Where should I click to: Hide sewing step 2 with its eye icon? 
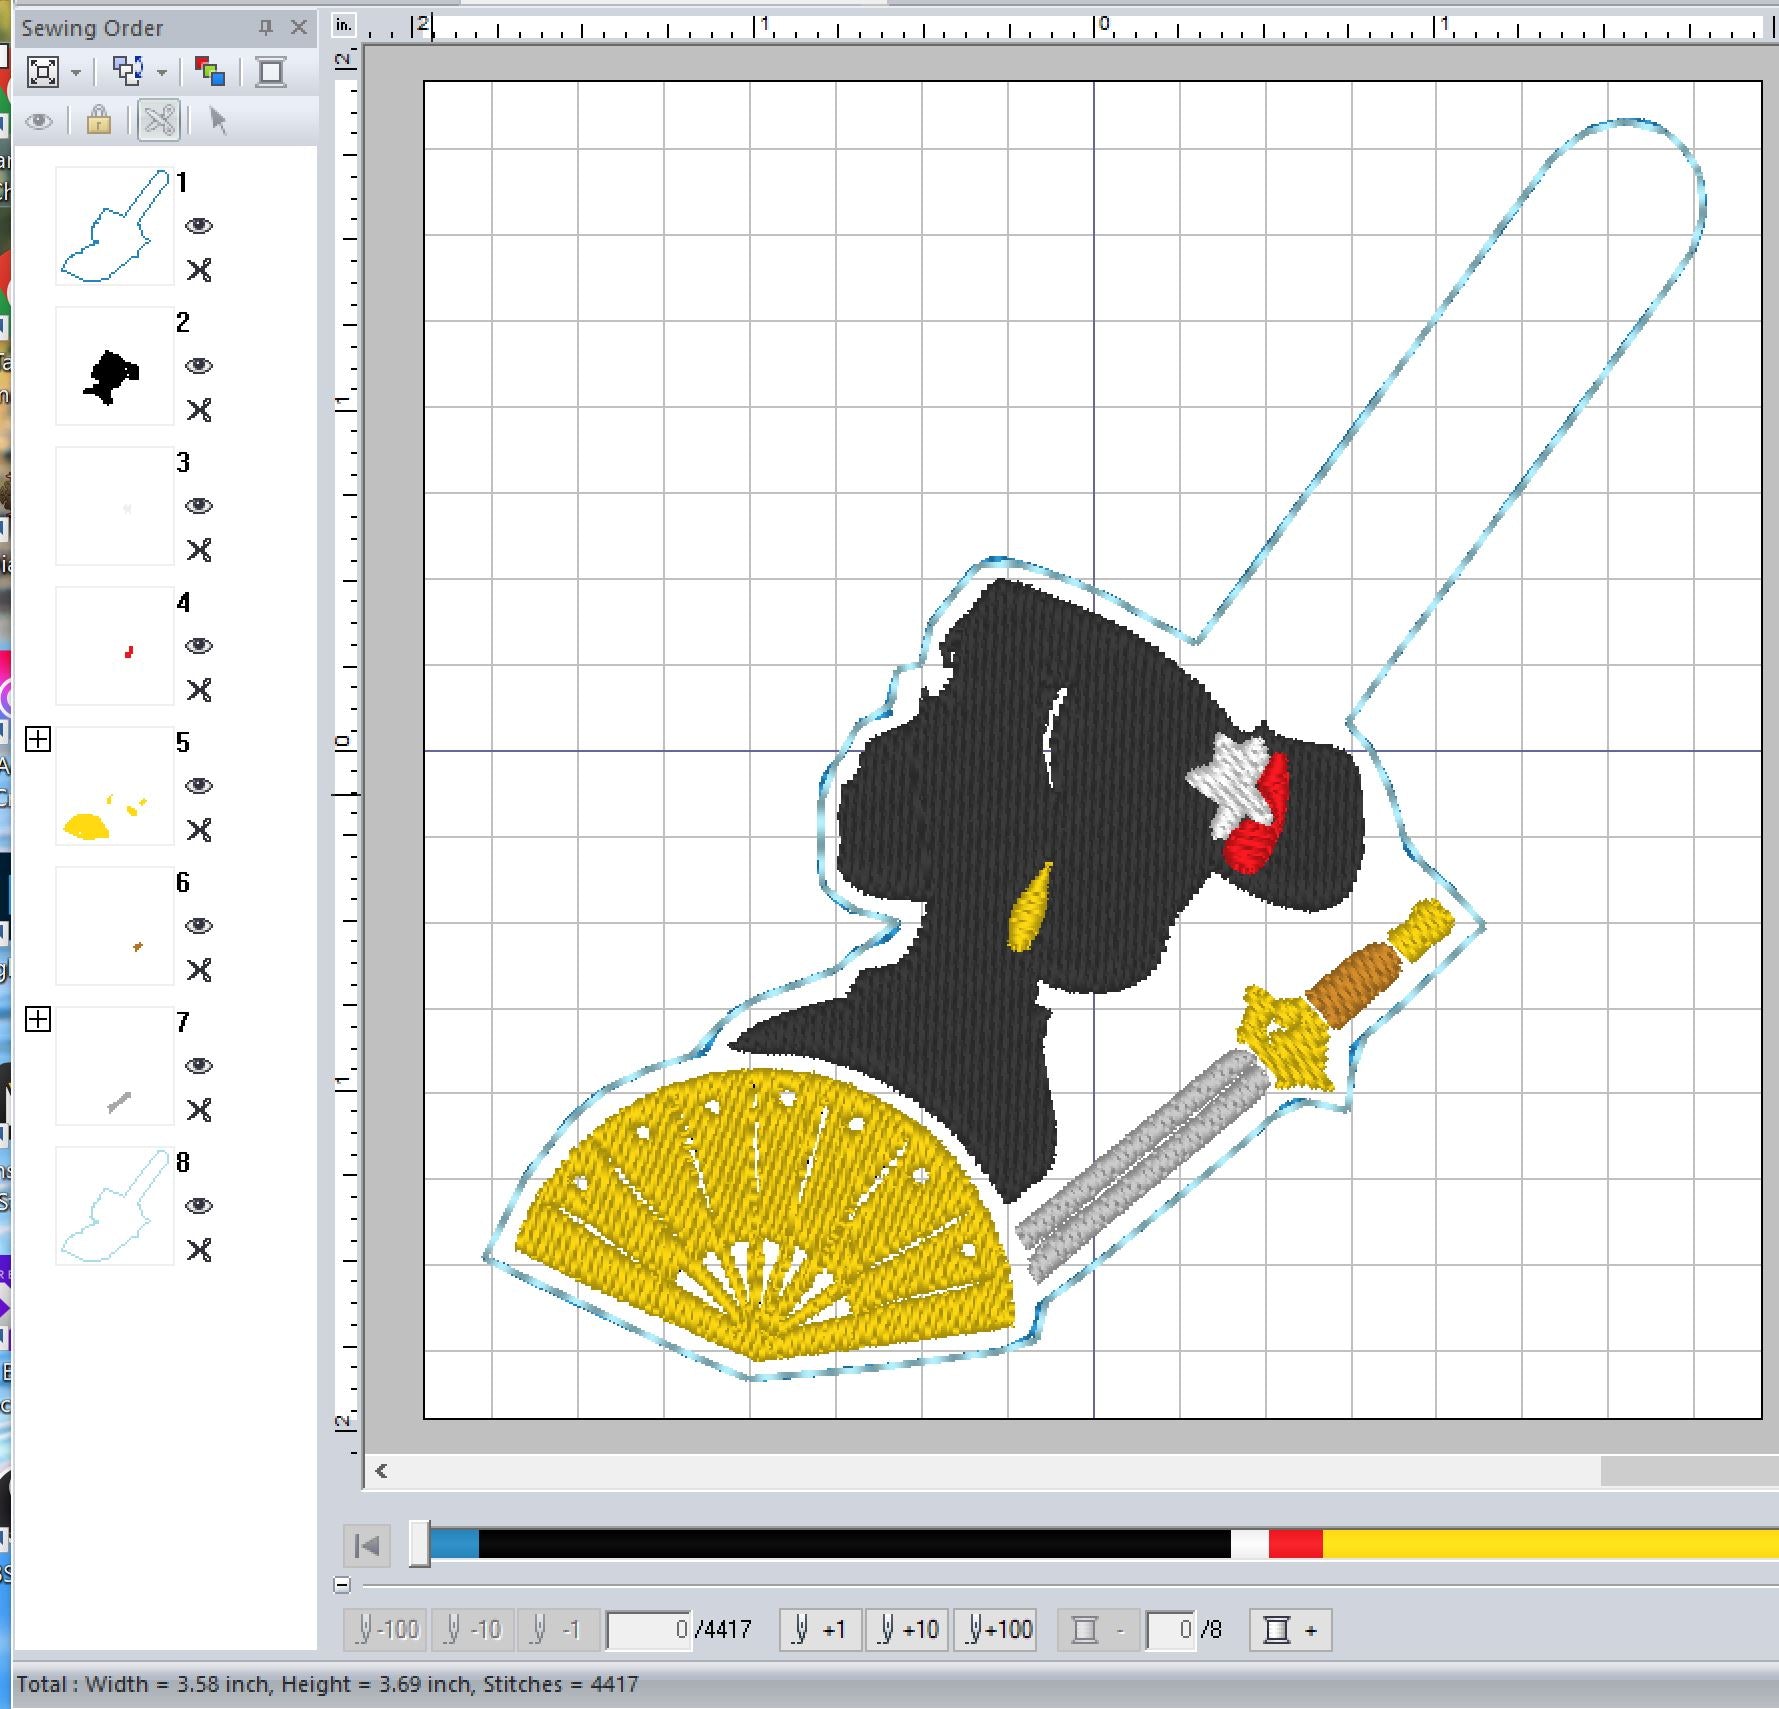coord(199,366)
